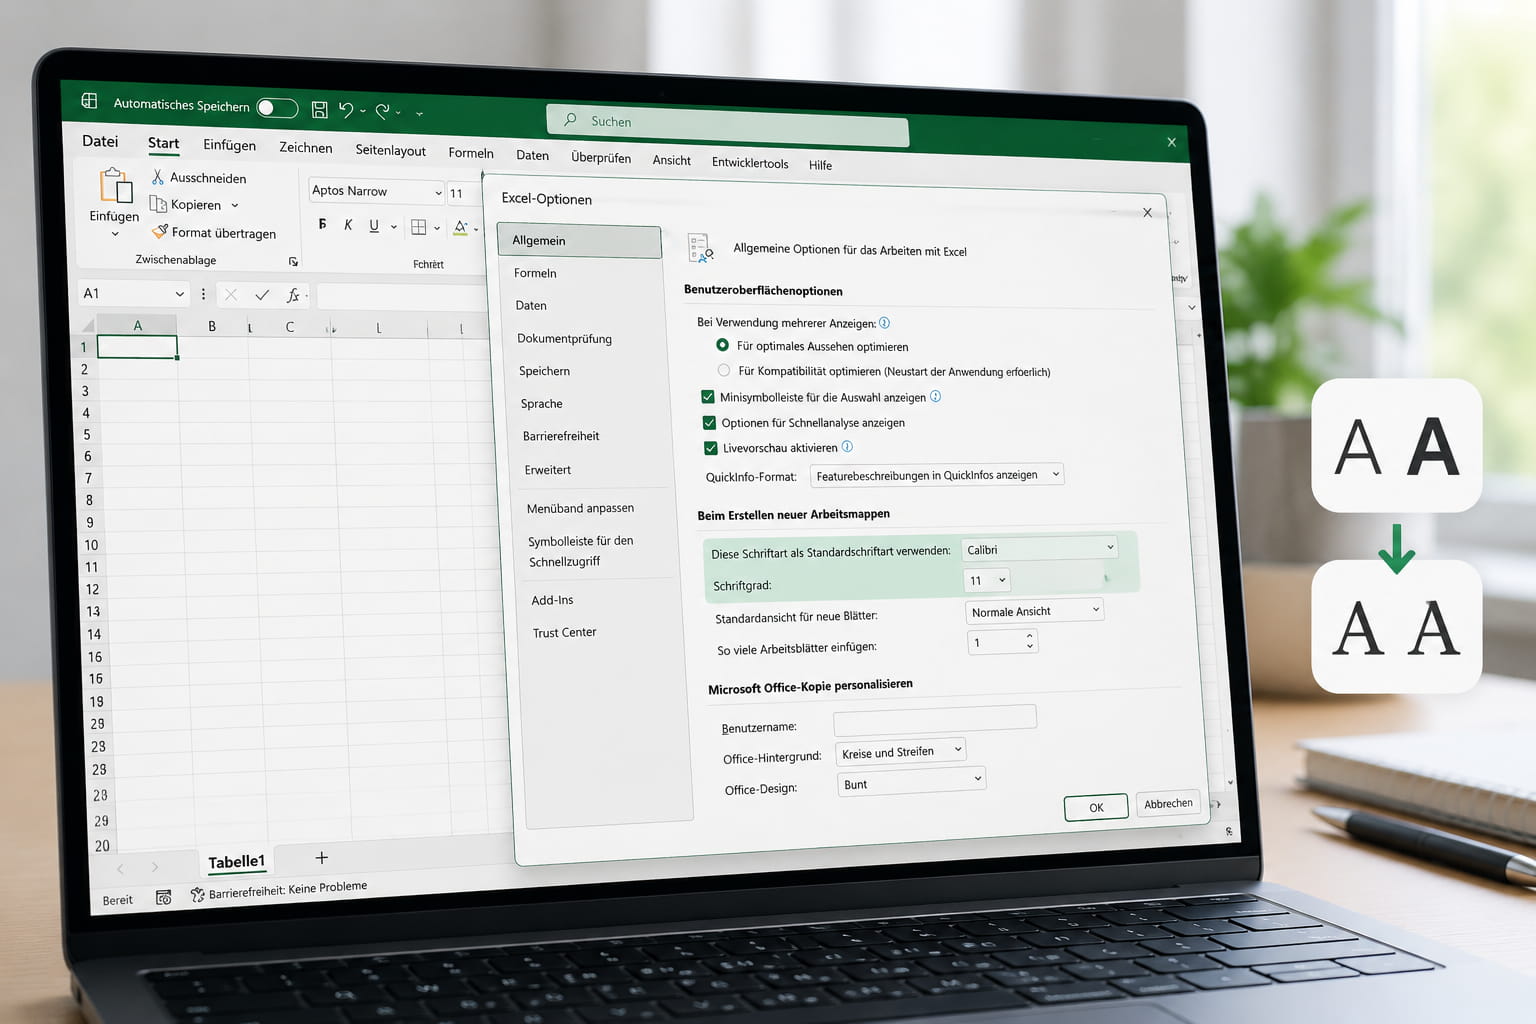This screenshot has height=1024, width=1536.
Task: Click the formula bar confirm checkmark icon
Action: pyautogui.click(x=262, y=295)
